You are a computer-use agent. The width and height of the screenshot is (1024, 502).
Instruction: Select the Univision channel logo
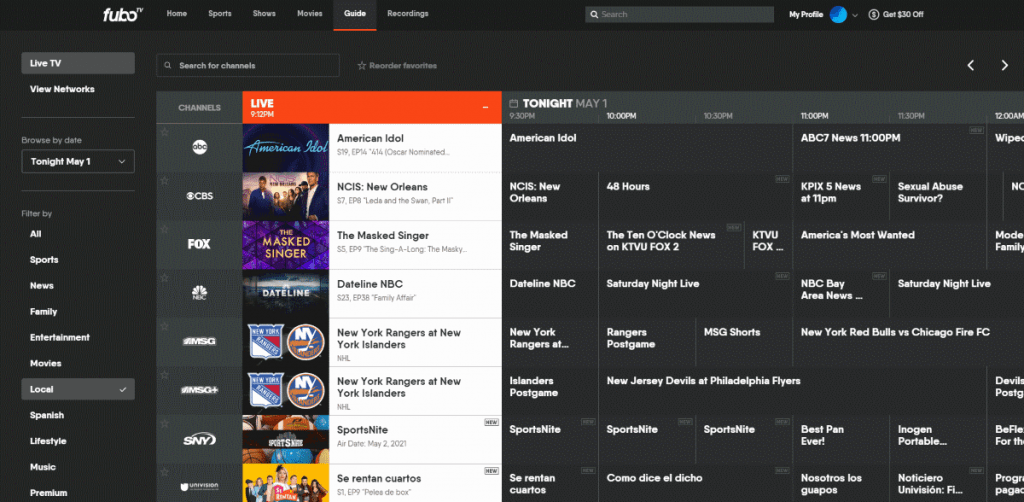(199, 486)
